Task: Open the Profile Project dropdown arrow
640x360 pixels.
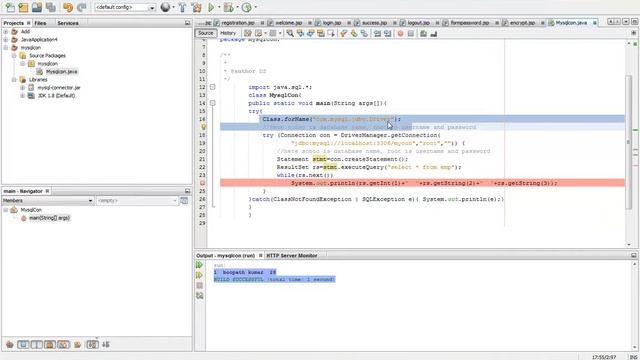Action: coord(256,7)
